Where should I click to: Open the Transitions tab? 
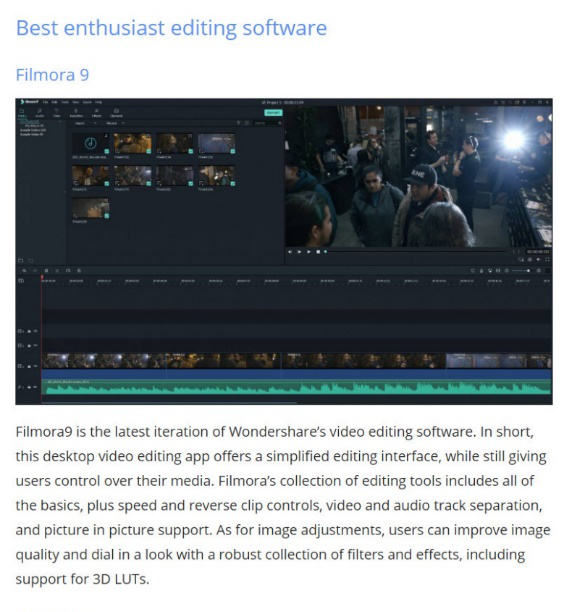[76, 113]
